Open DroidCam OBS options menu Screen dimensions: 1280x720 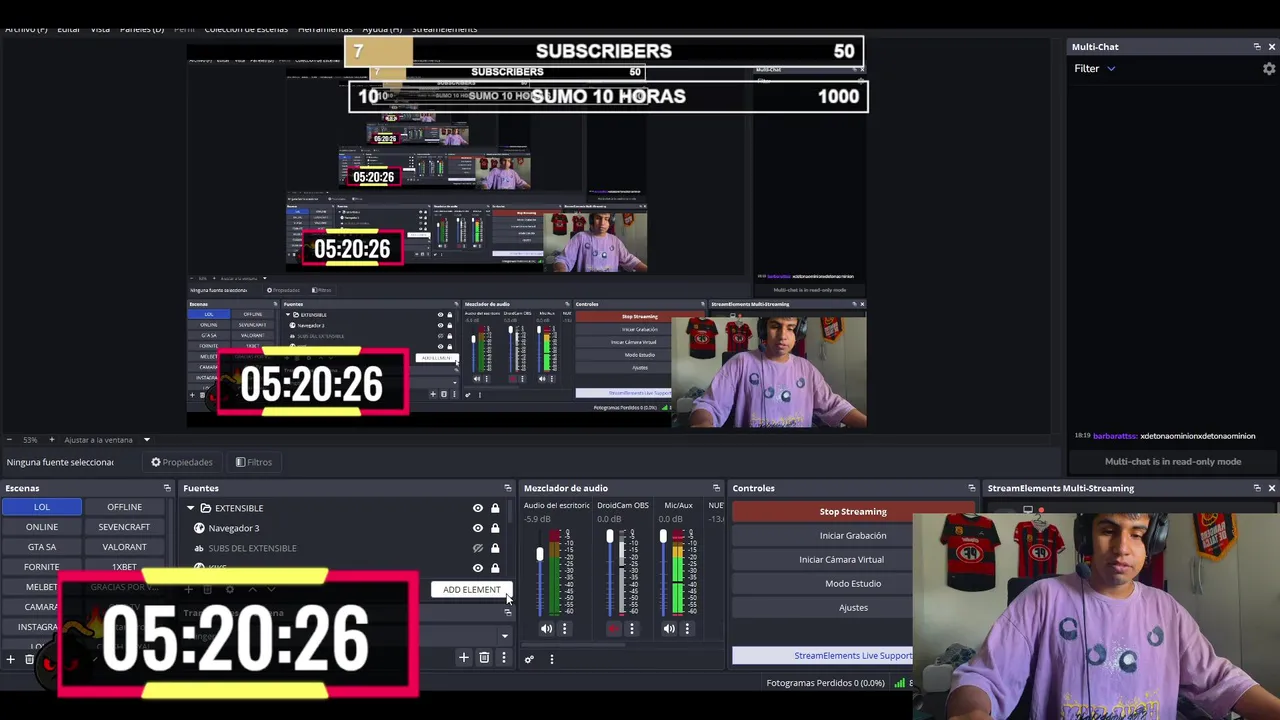631,629
